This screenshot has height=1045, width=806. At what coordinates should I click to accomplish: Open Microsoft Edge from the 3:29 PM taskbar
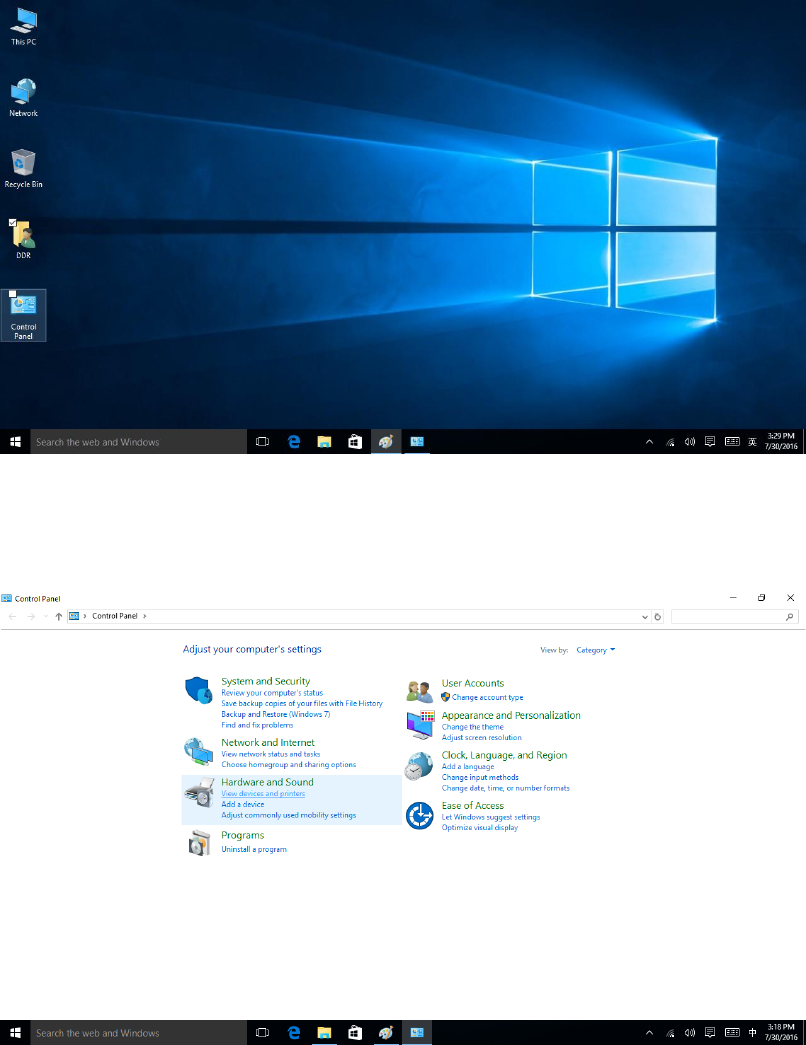point(293,441)
